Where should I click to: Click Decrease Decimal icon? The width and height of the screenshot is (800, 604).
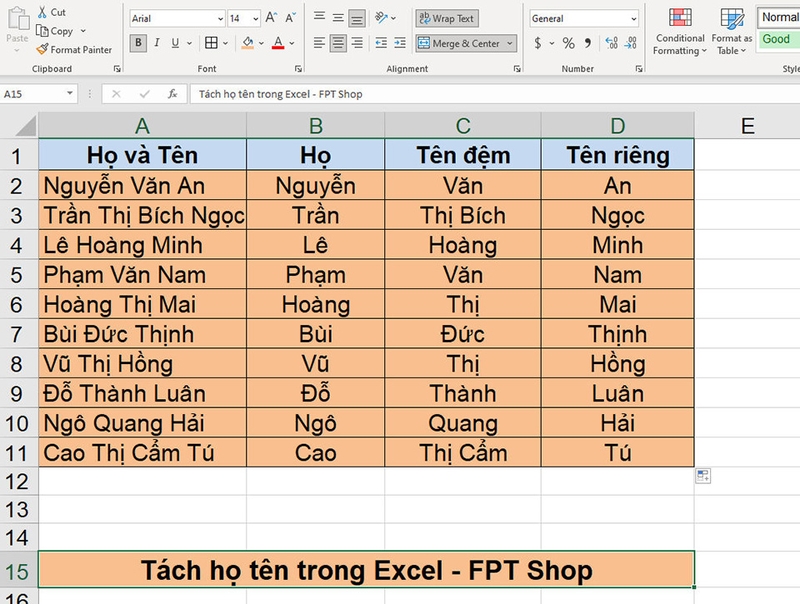pos(631,43)
